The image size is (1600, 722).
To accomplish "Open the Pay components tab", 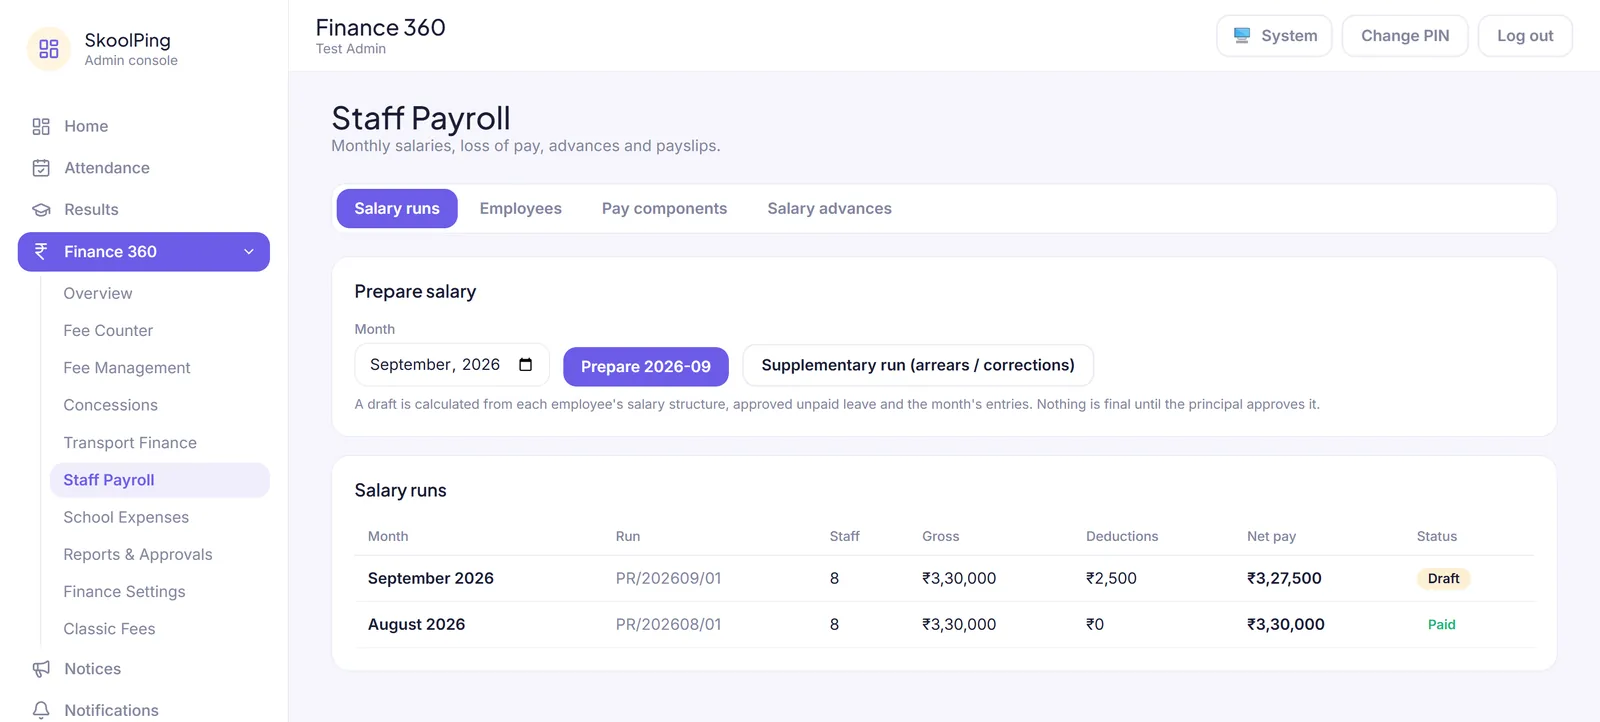I will pos(665,209).
